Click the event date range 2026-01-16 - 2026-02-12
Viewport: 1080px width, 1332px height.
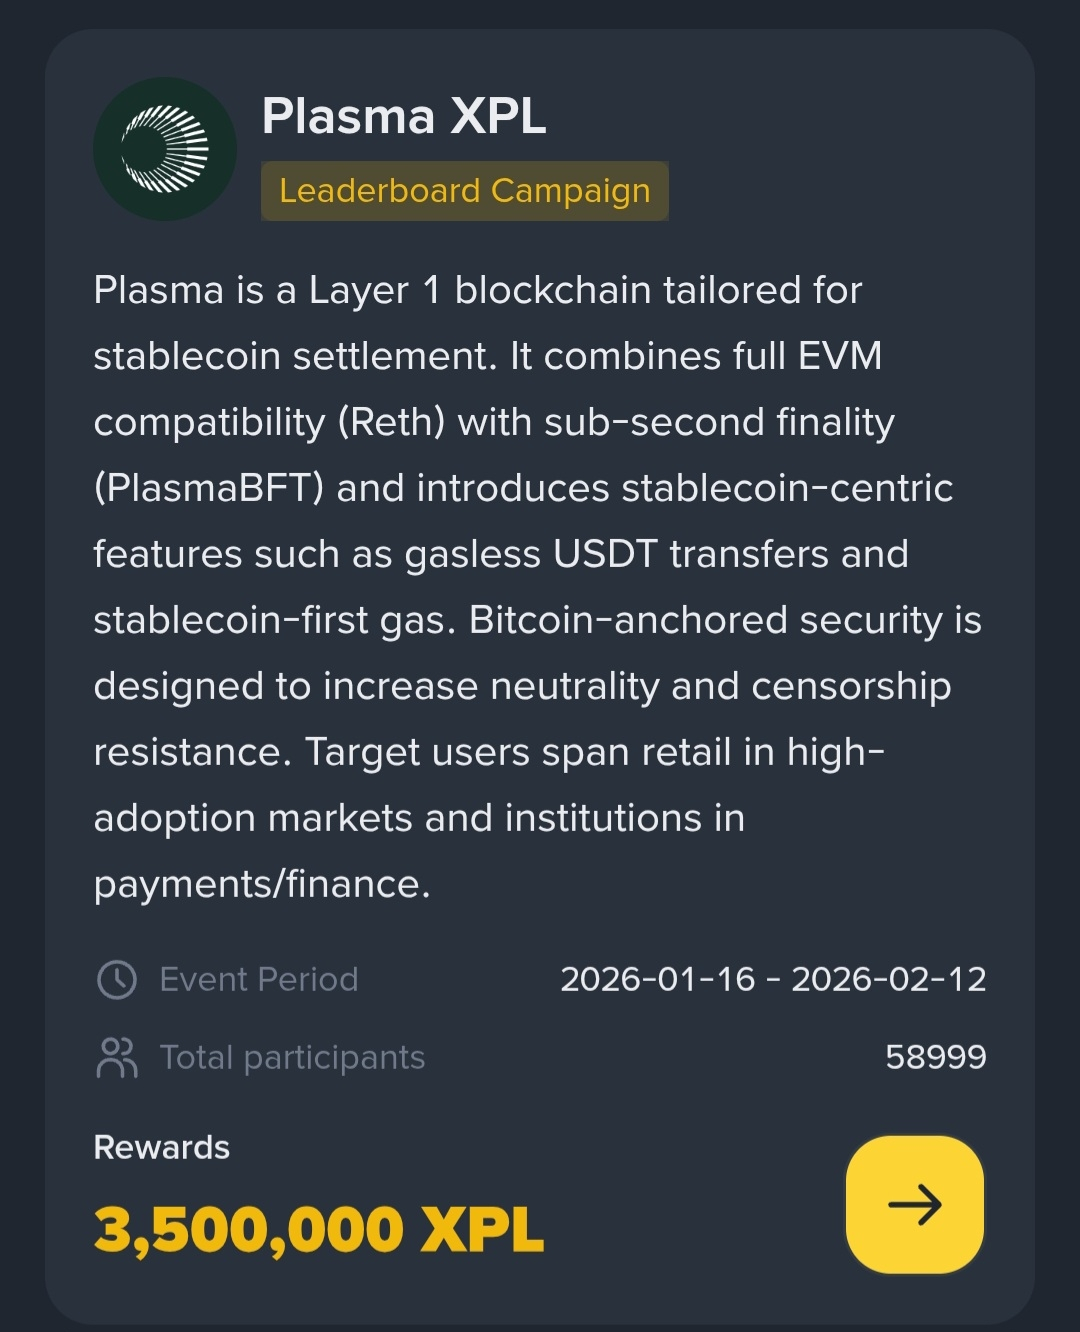coord(773,979)
